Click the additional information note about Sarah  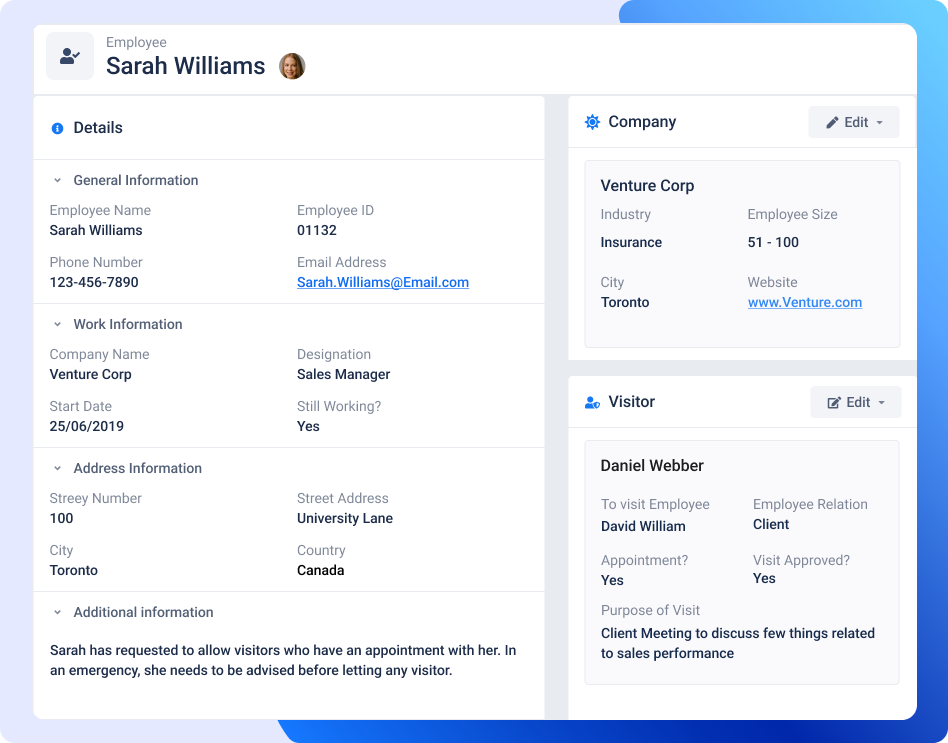(283, 660)
